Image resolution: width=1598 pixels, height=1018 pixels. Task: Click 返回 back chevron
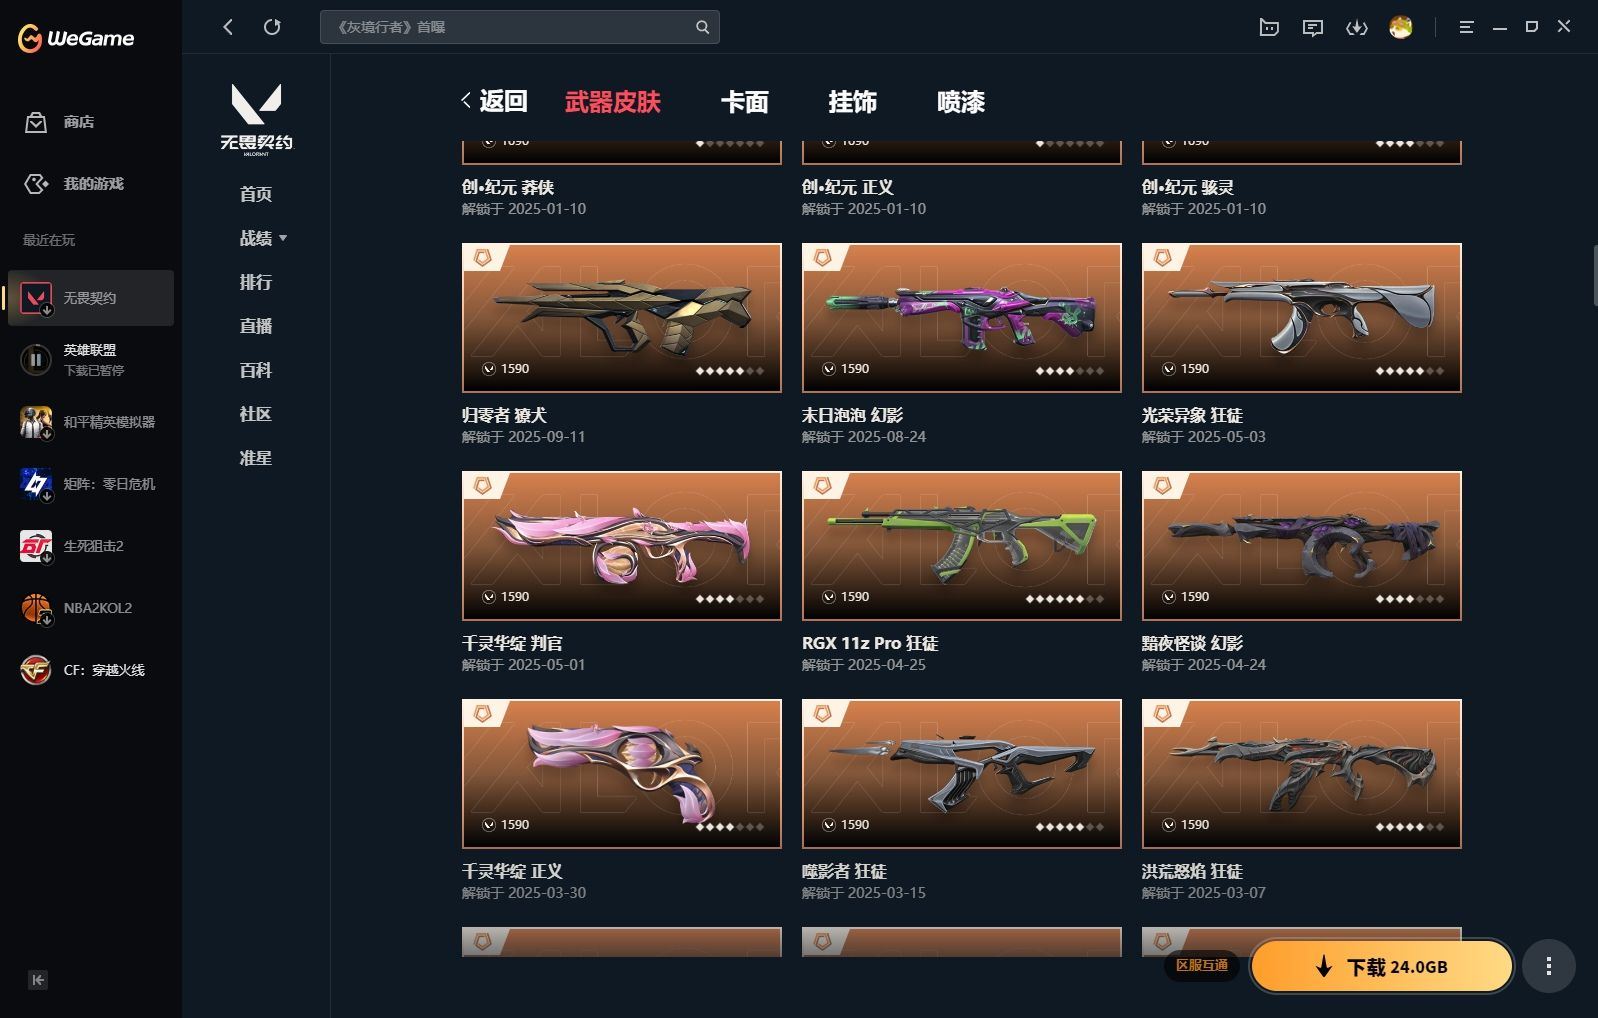tap(494, 101)
